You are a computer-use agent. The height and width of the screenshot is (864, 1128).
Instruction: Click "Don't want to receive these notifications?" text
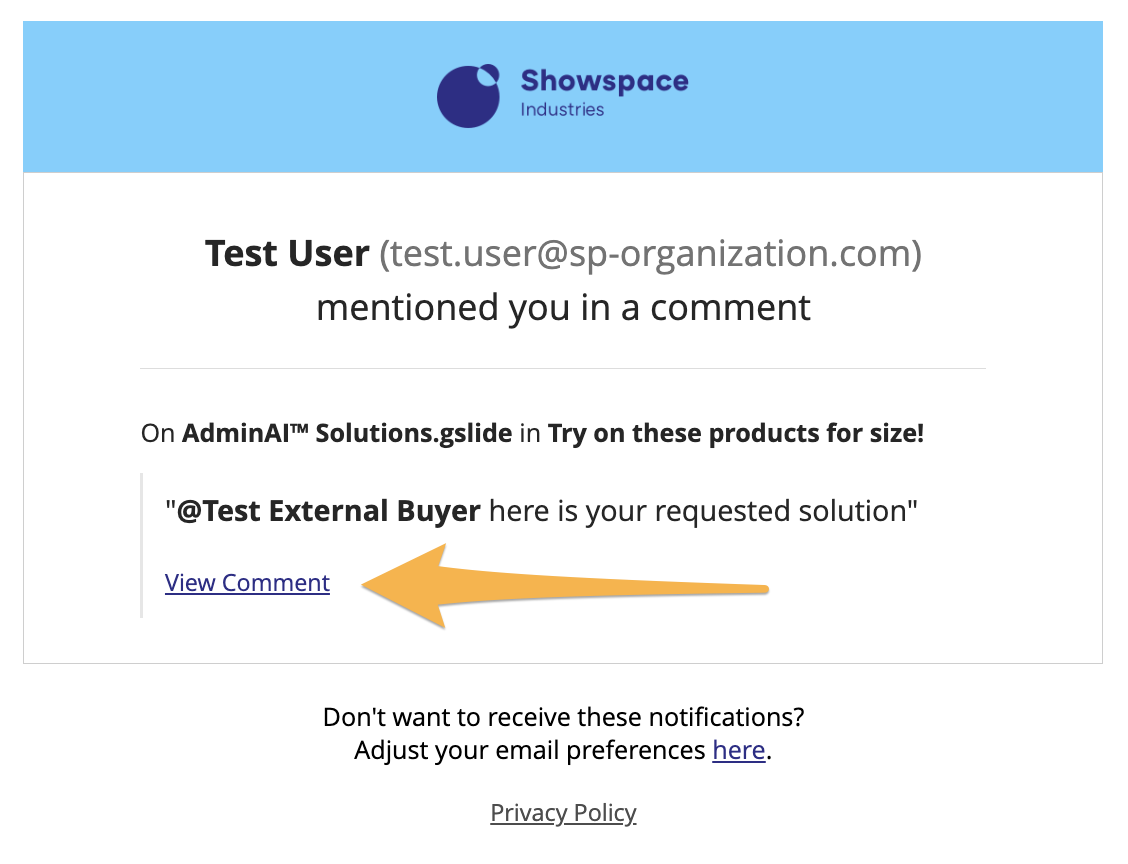(563, 717)
